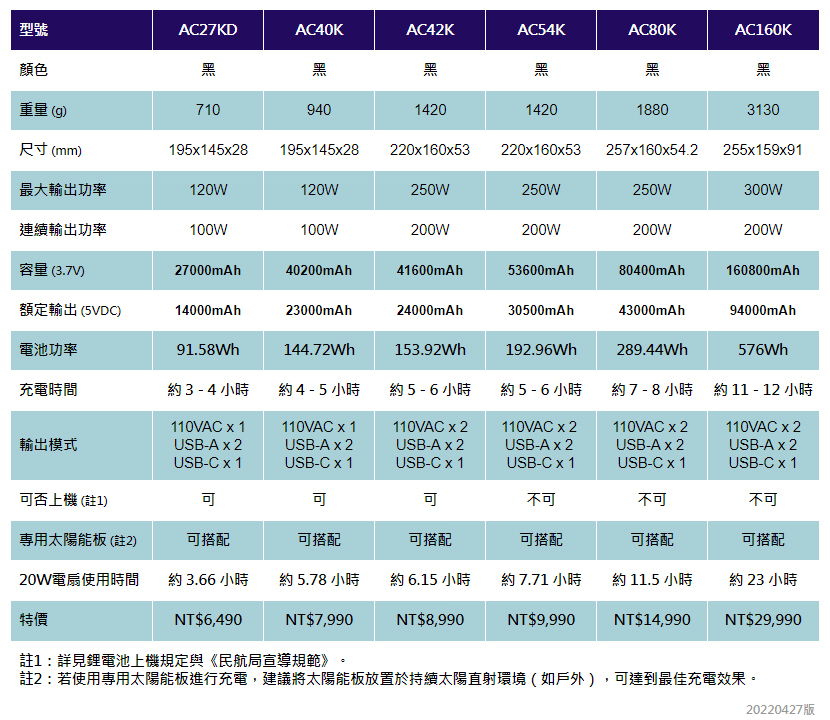Click the battery power 91.58Wh
The image size is (830, 720).
click(x=208, y=349)
